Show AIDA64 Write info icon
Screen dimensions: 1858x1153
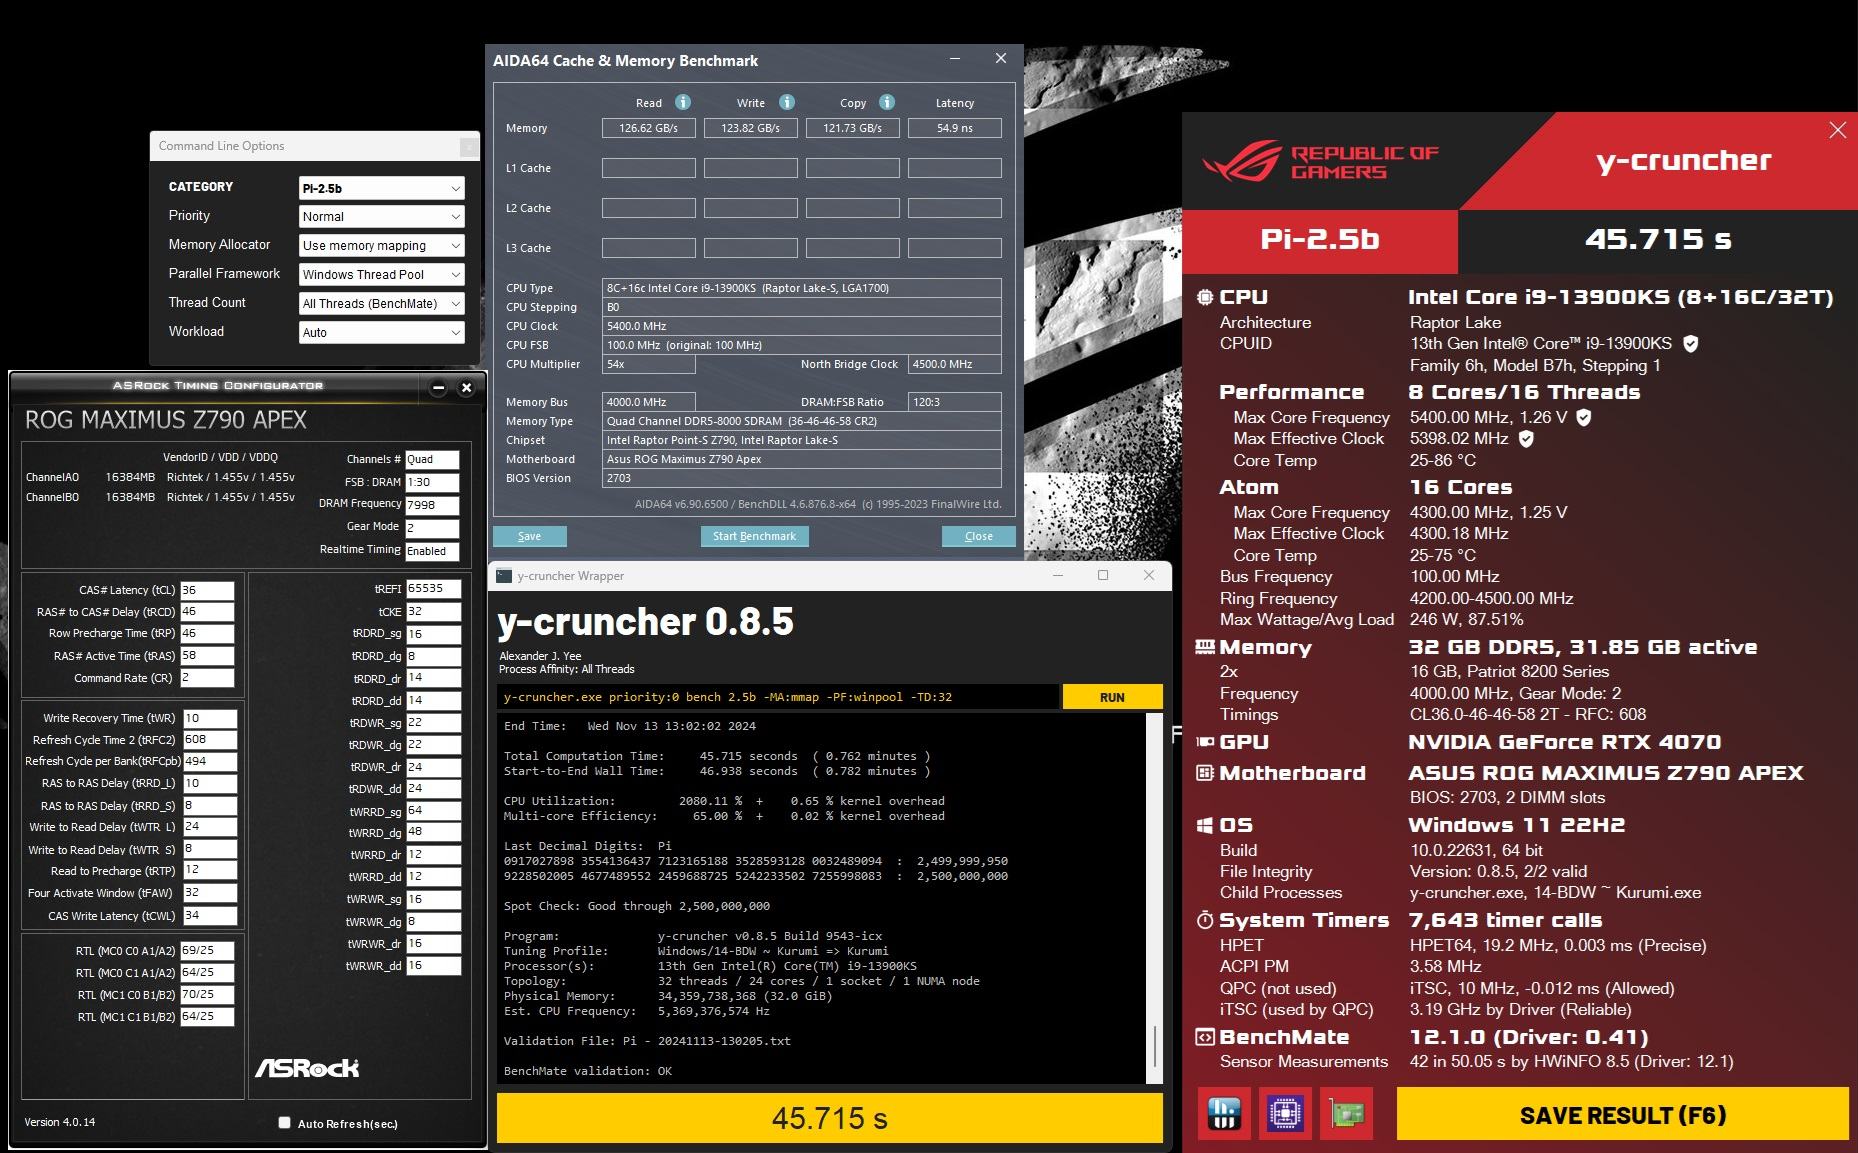pos(787,102)
